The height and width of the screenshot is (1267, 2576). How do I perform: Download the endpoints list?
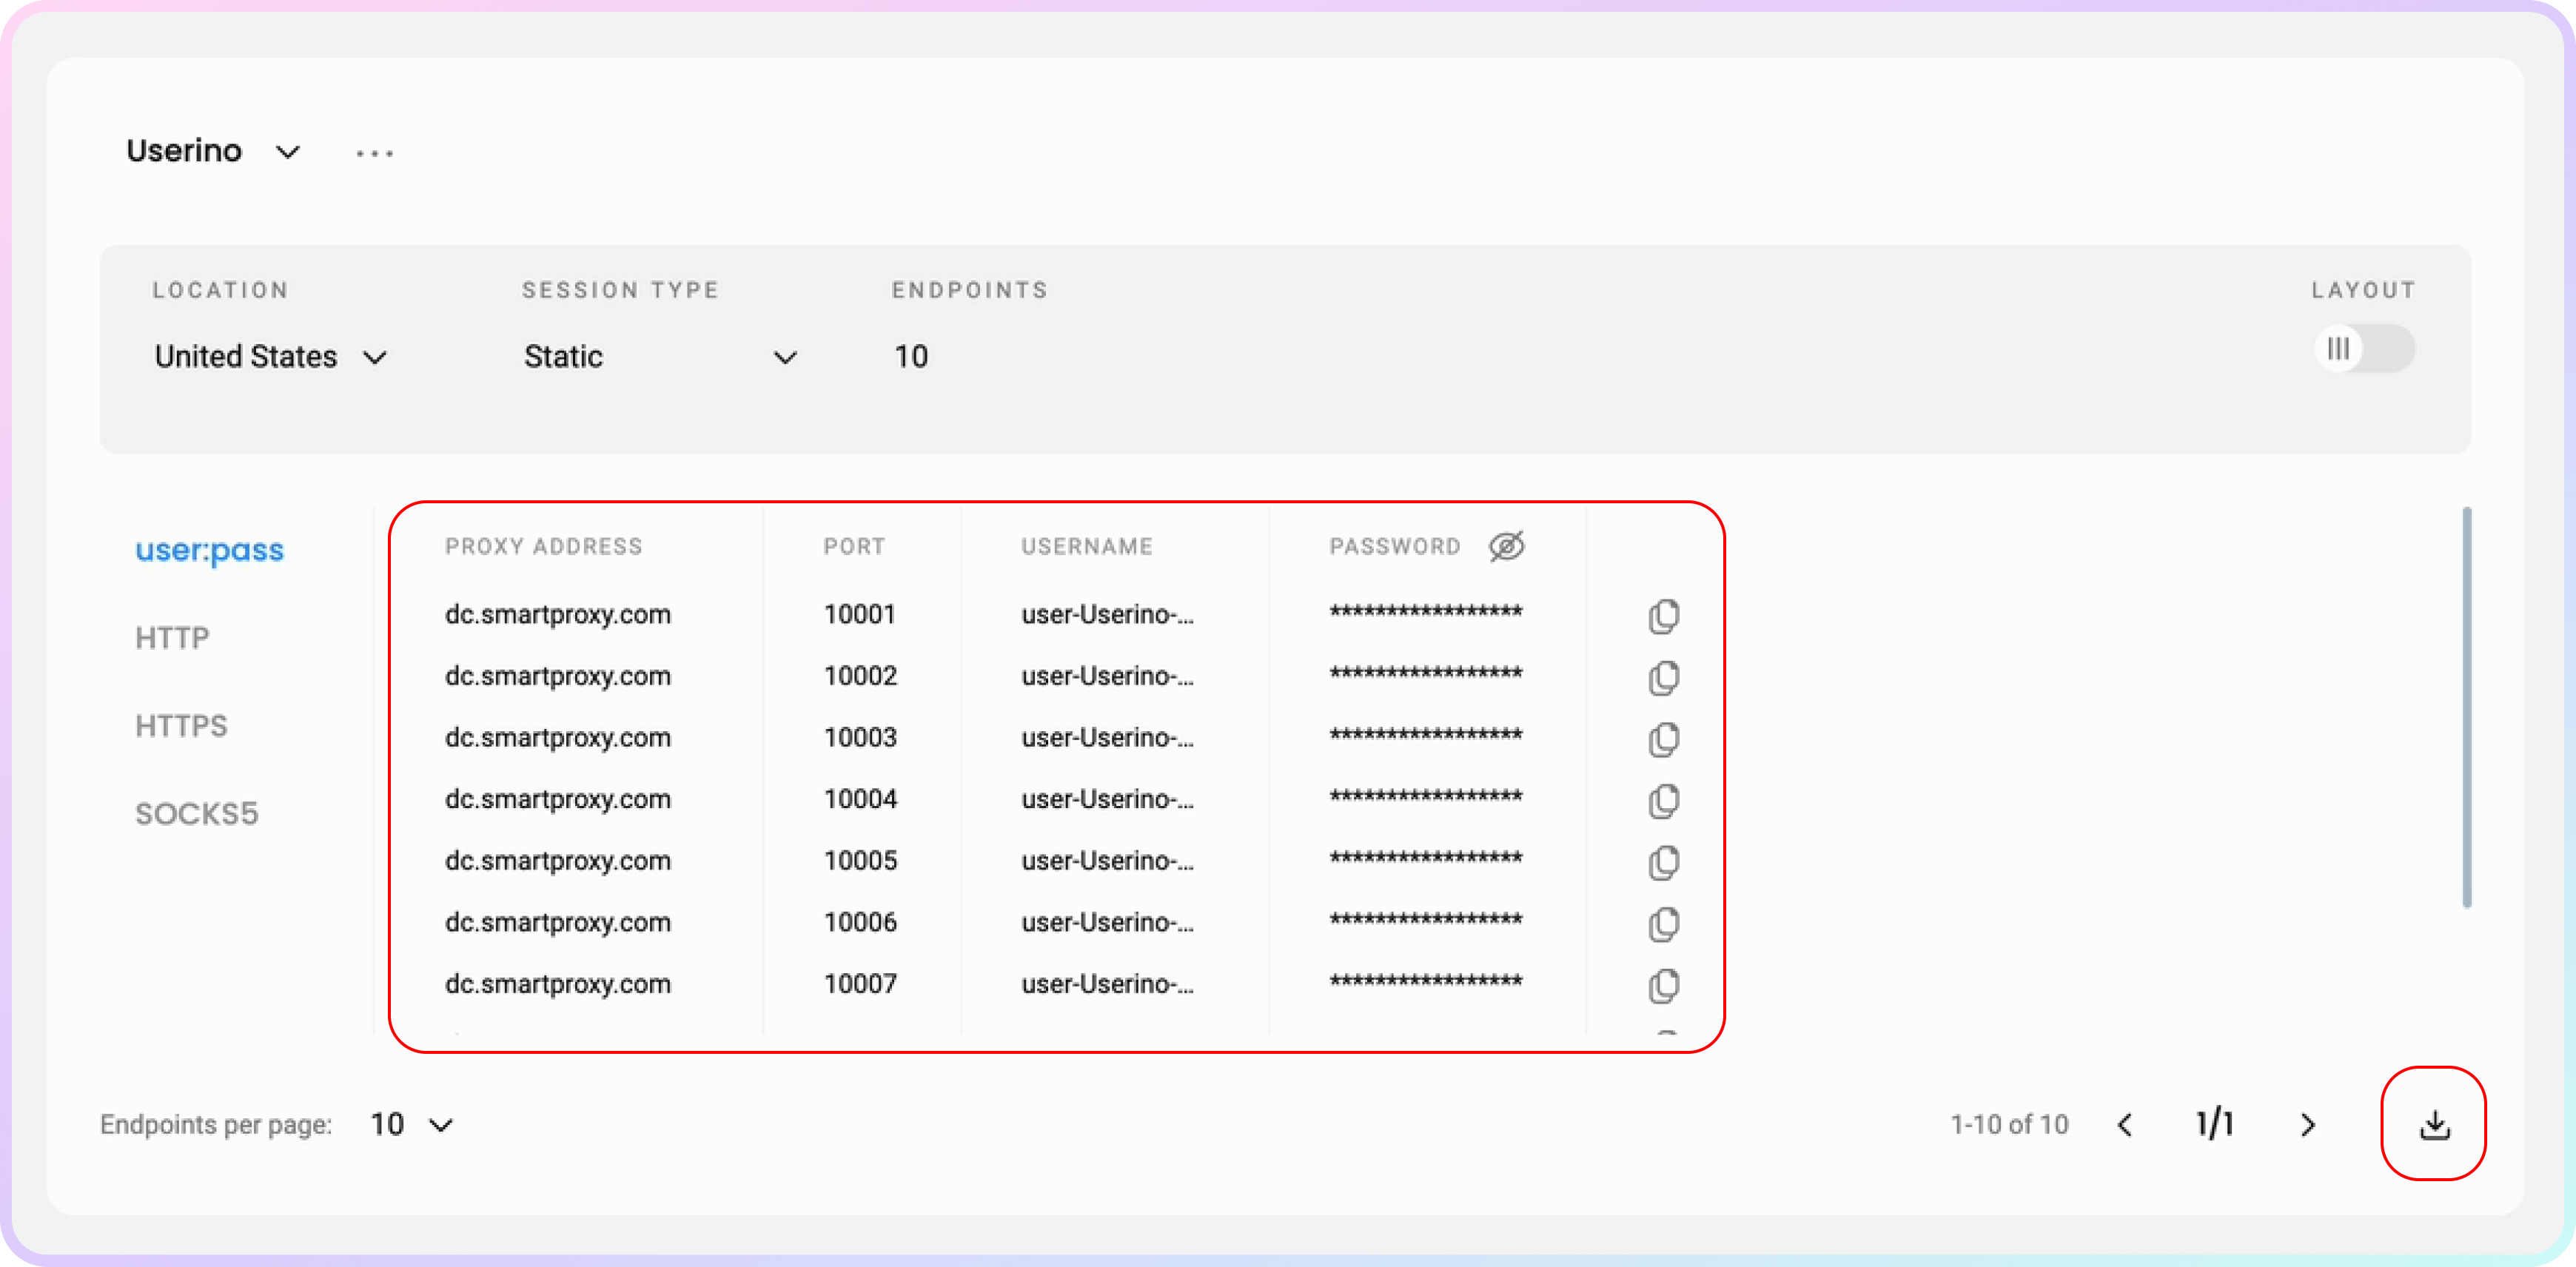[2434, 1124]
